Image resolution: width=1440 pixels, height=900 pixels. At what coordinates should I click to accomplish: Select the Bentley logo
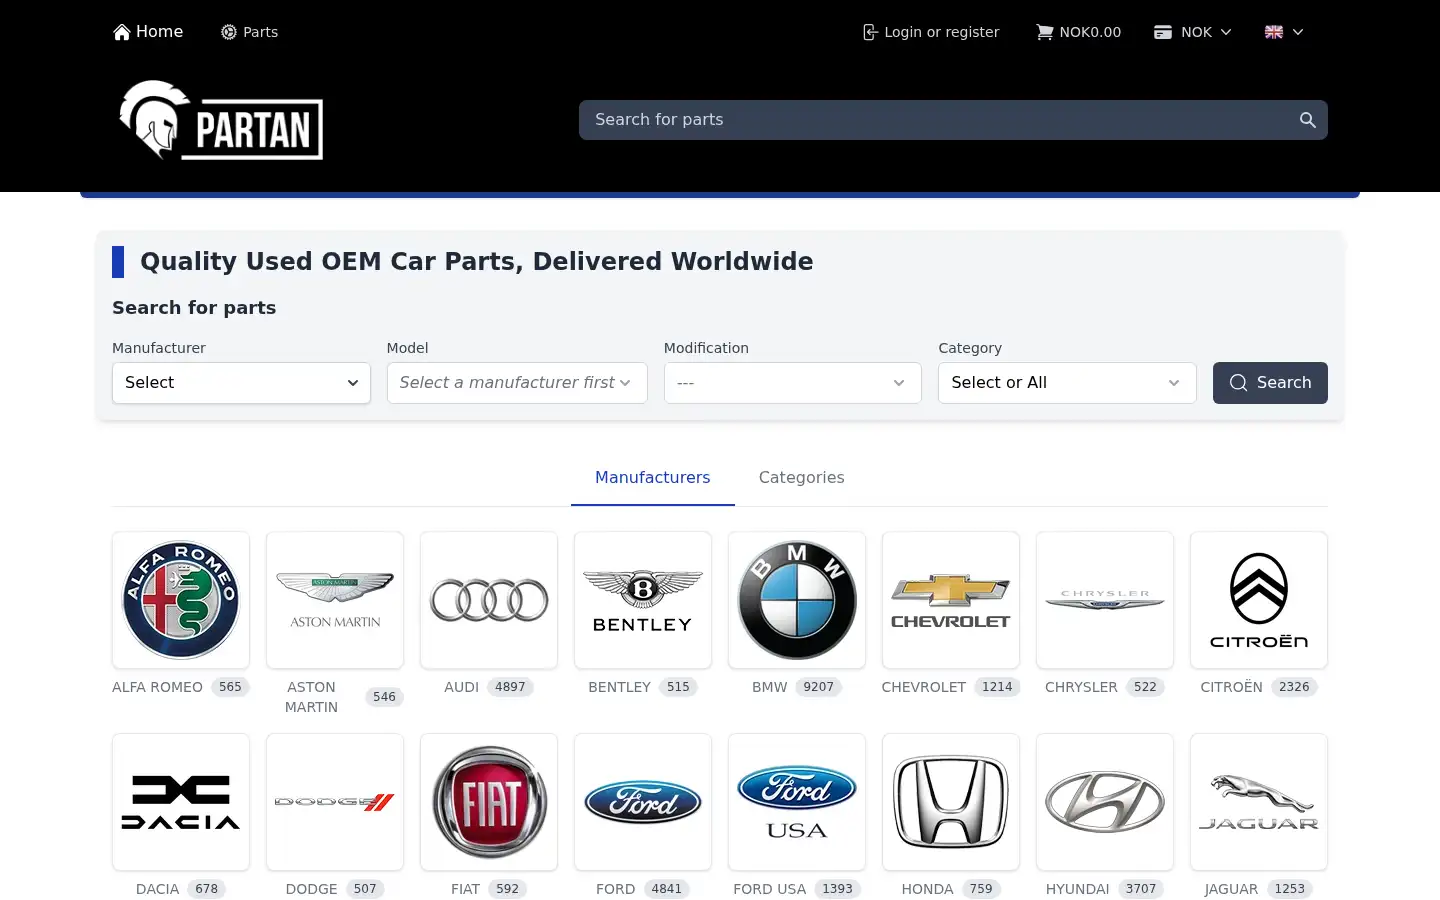(643, 600)
